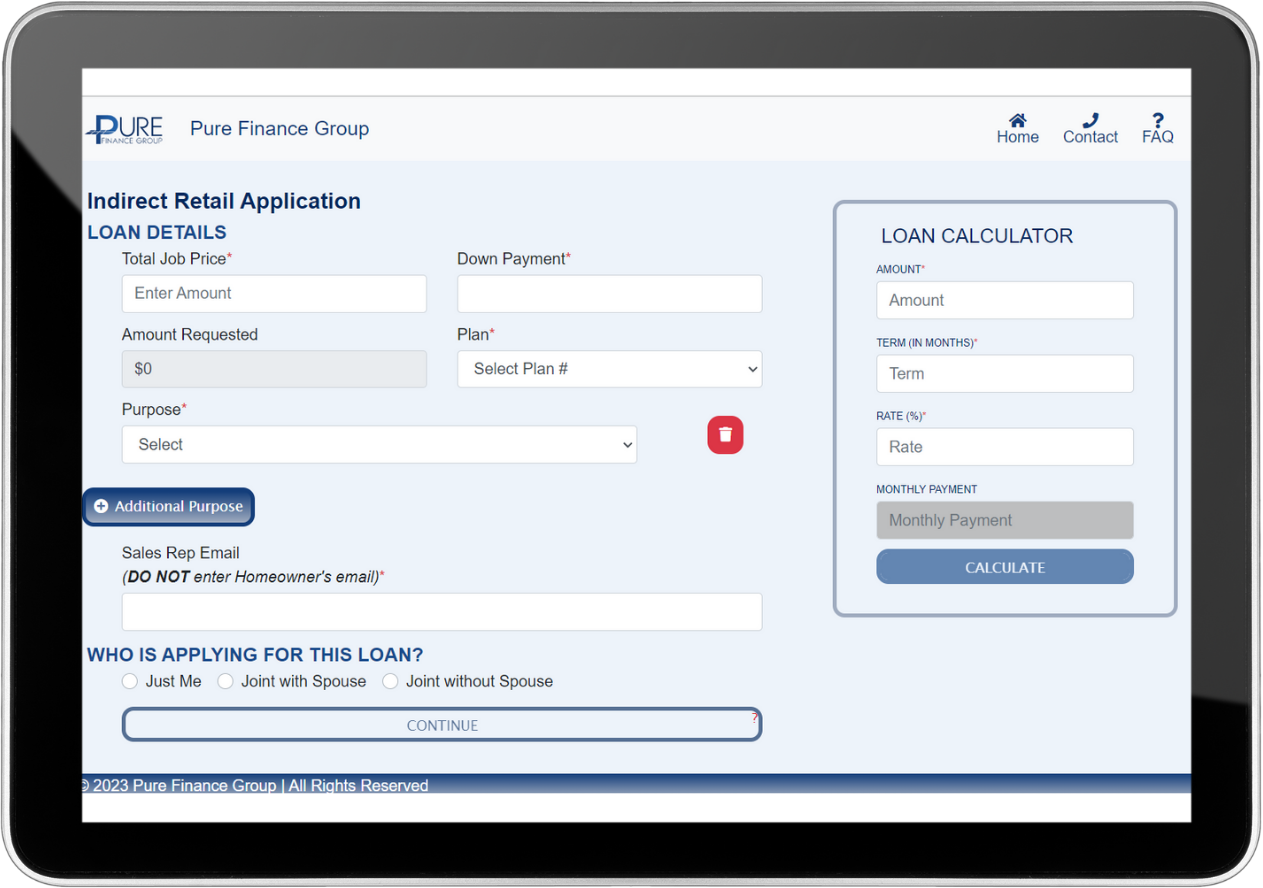Screen dimensions: 1263x888
Task: Expand the Purpose select dropdown
Action: click(379, 444)
